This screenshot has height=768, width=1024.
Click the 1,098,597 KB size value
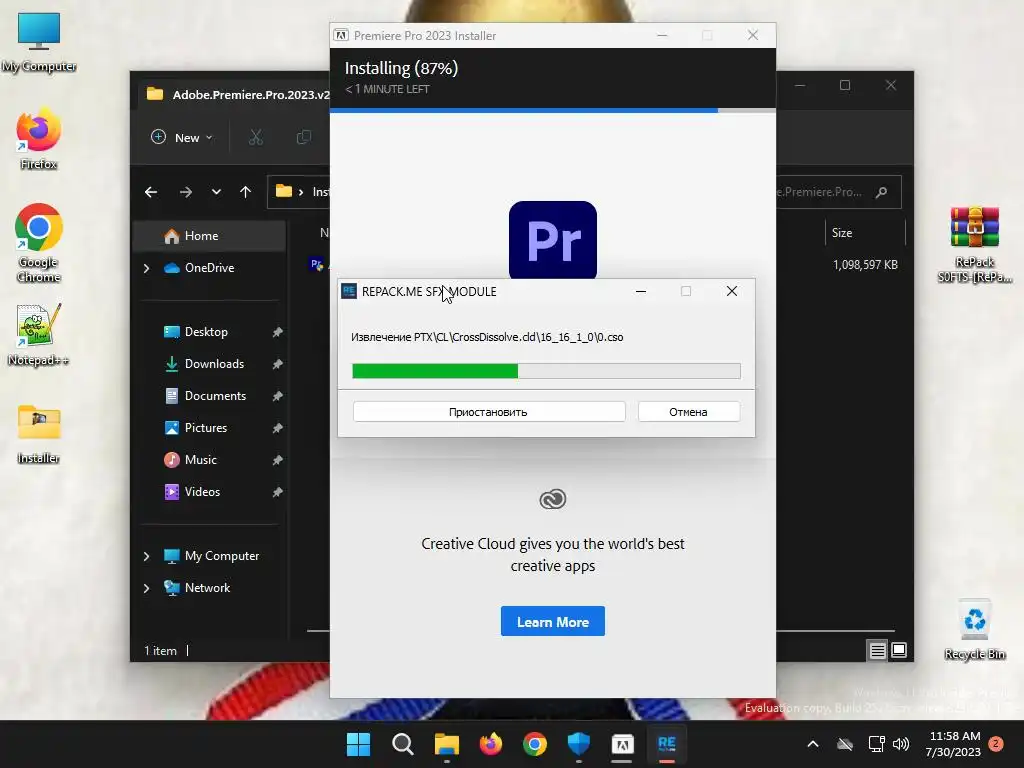[865, 264]
